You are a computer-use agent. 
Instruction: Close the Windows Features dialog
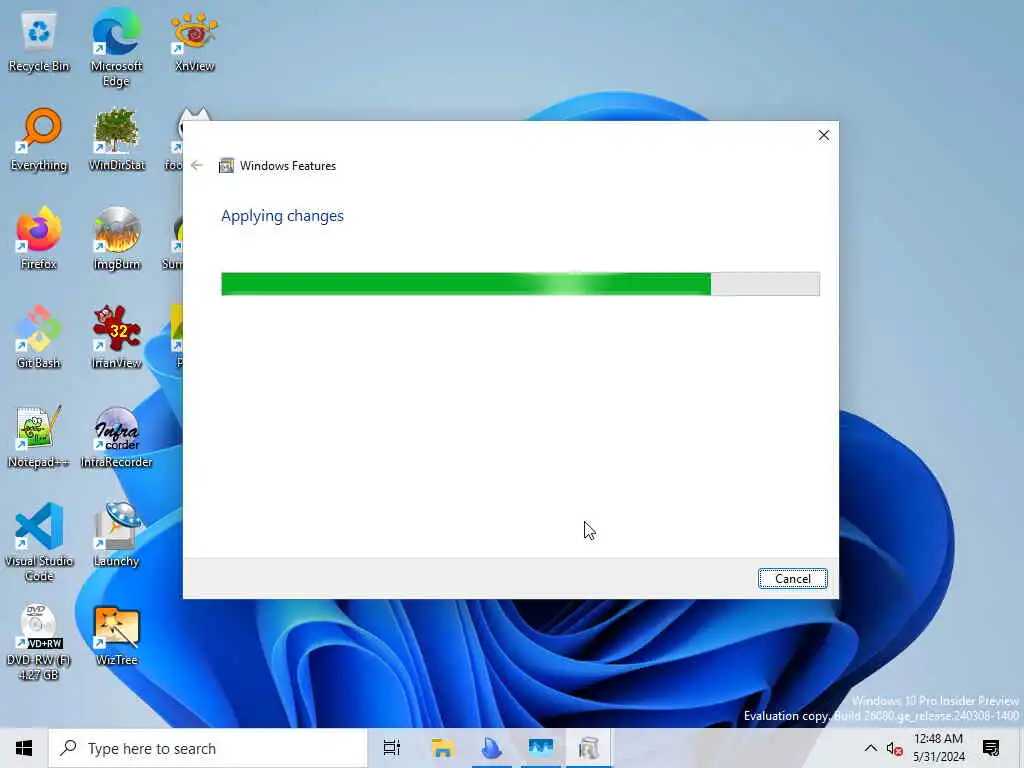click(824, 135)
